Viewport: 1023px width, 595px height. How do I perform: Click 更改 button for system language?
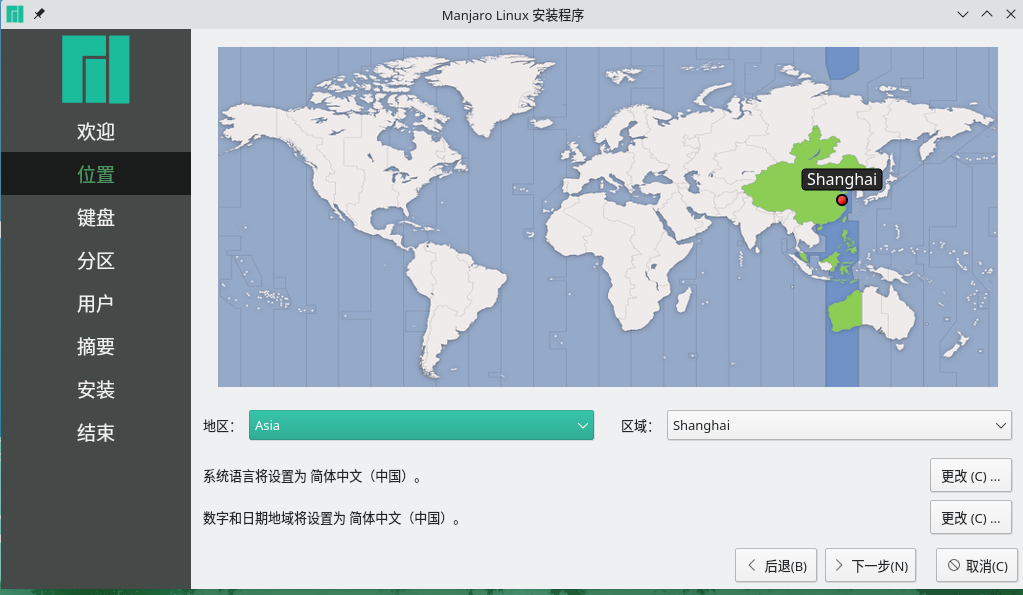pos(971,476)
